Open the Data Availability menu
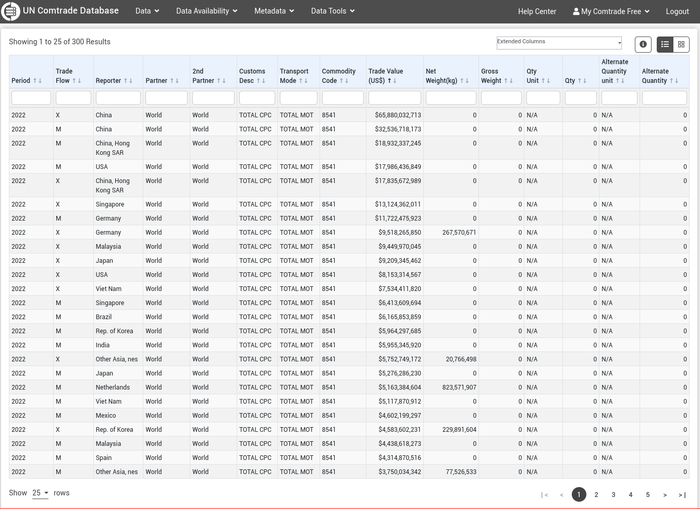Viewport: 700px width, 509px height. click(x=206, y=11)
